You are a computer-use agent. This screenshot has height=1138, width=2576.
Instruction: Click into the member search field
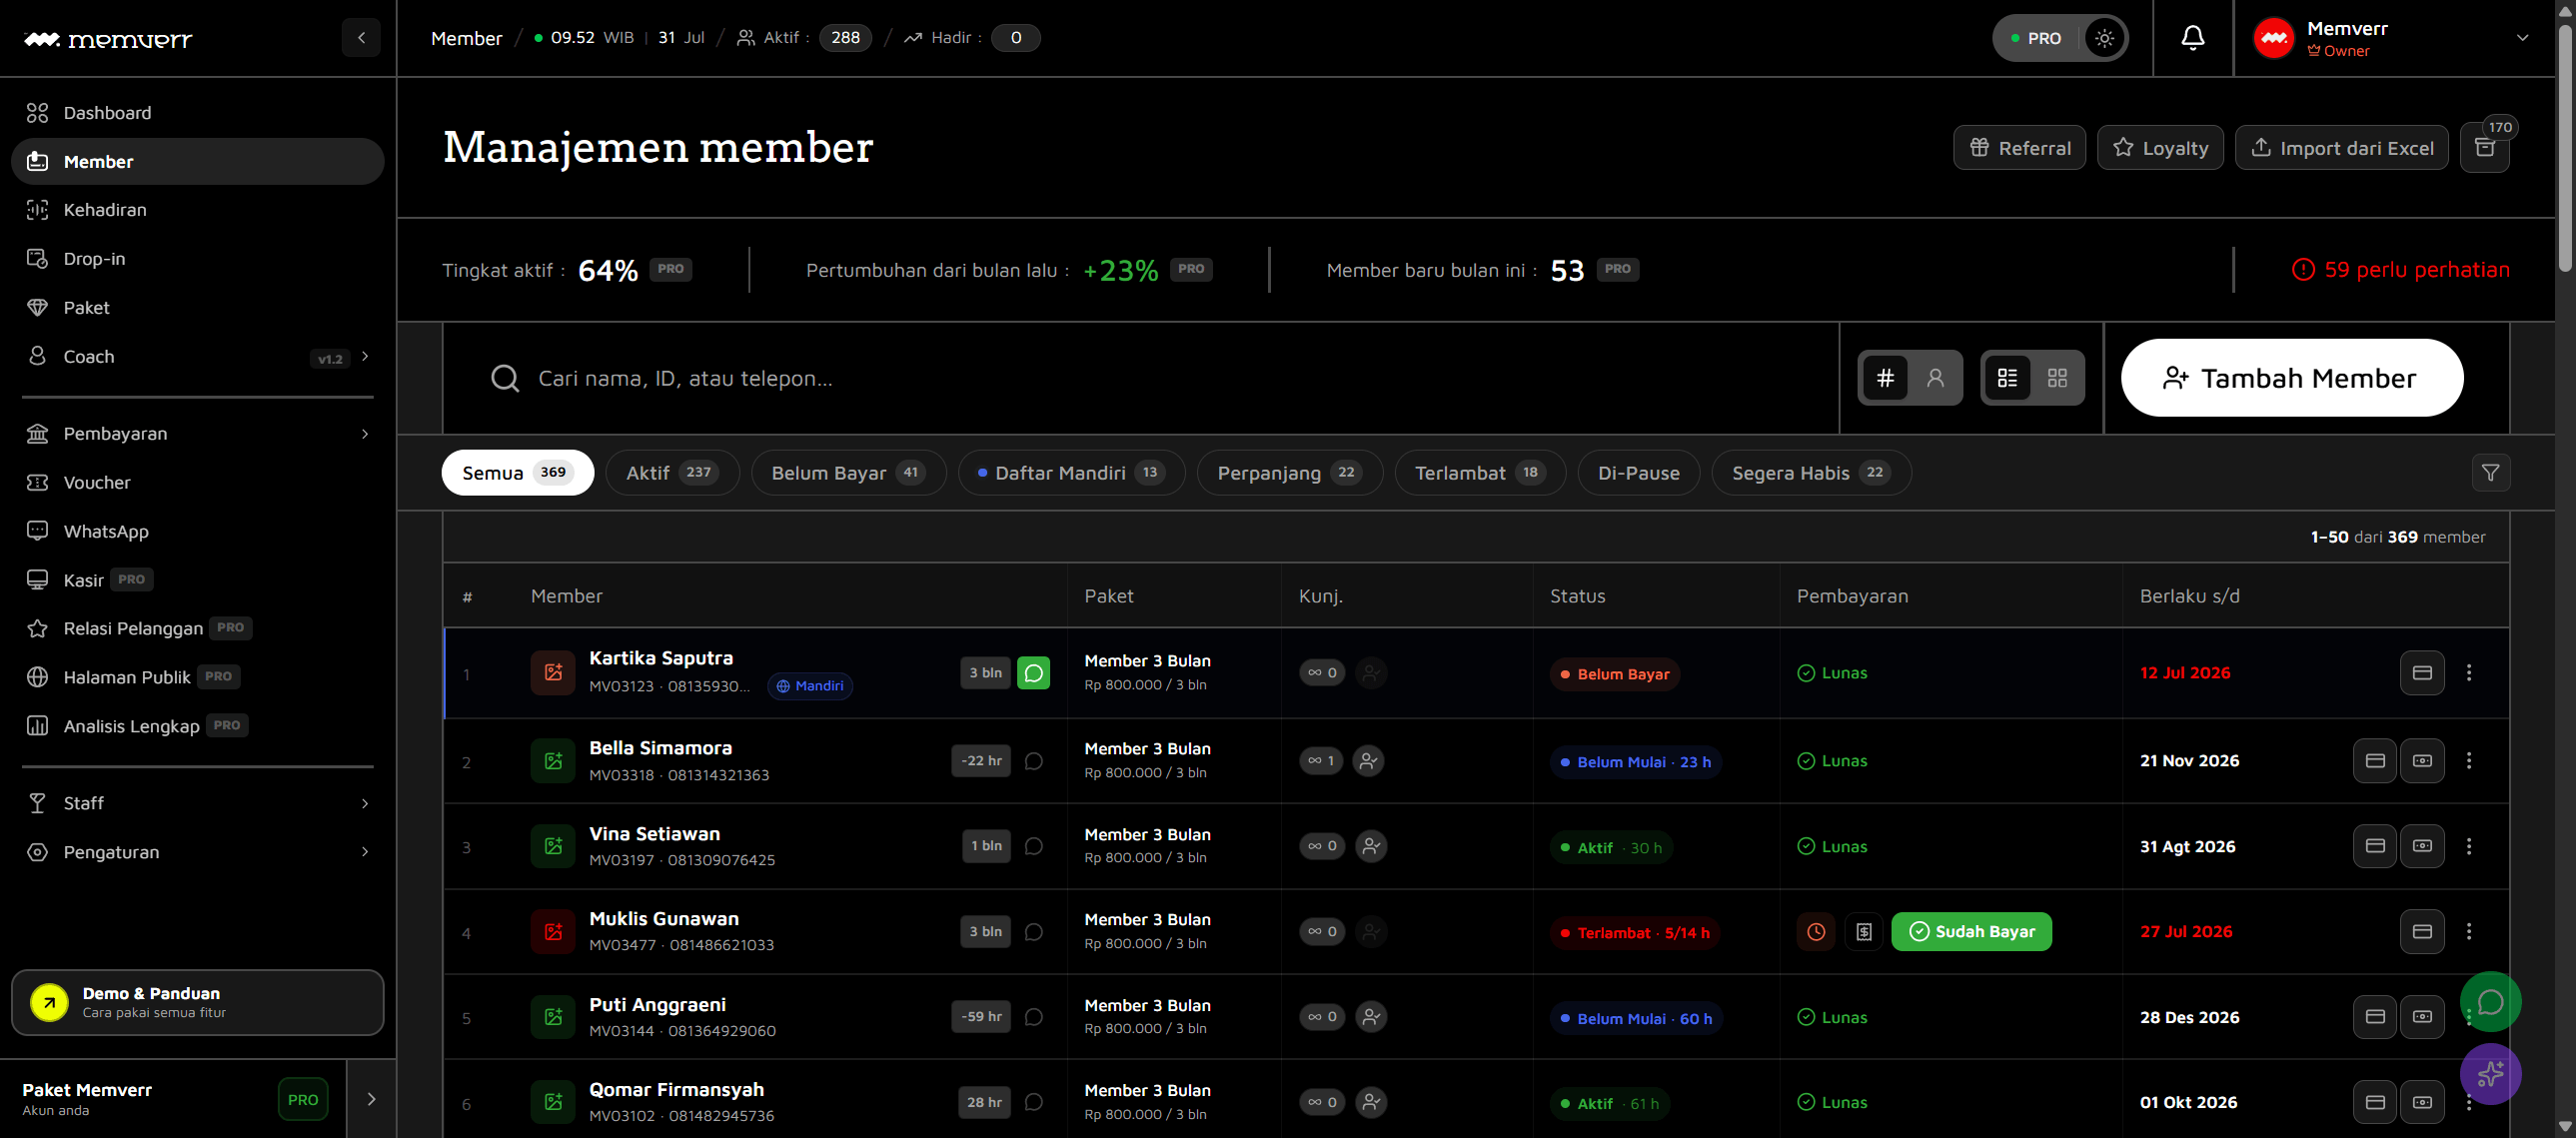1140,378
